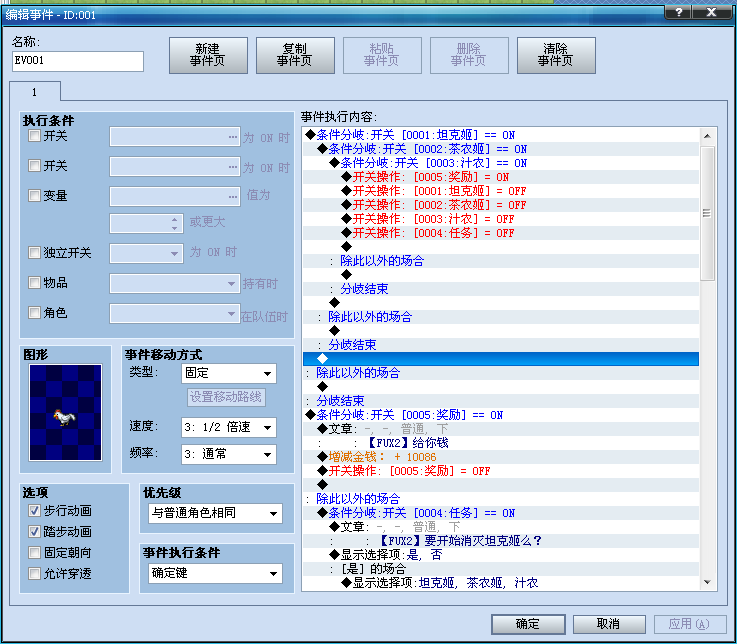Open the 角色 dropdown list
The height and width of the screenshot is (644, 737).
click(175, 314)
